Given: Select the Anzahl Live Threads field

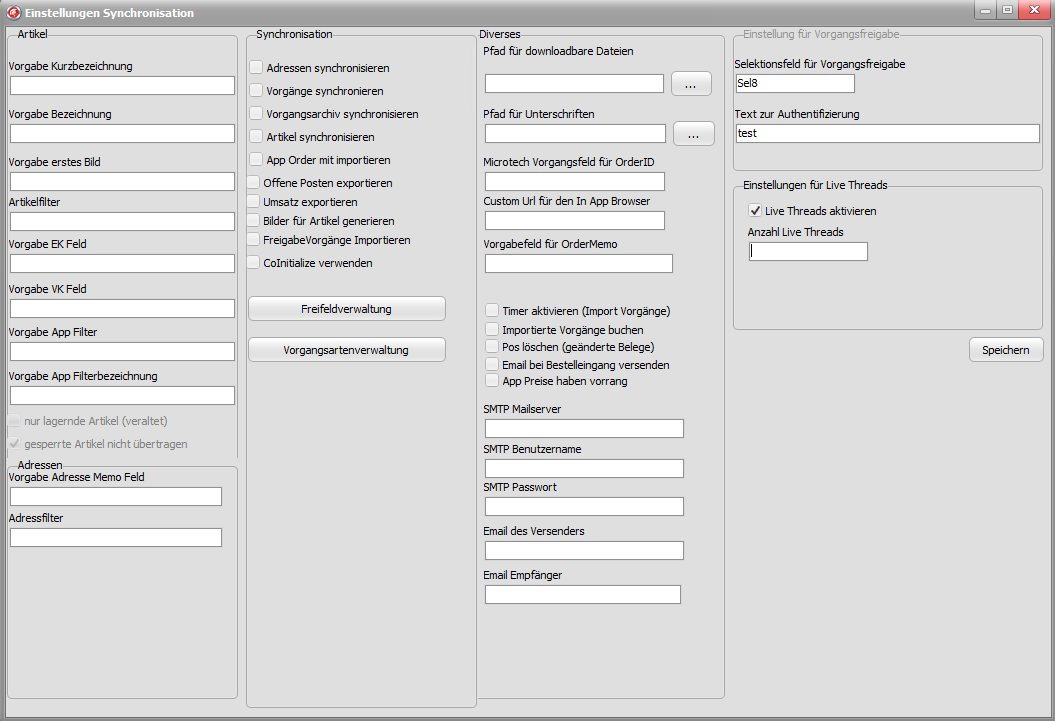Looking at the screenshot, I should pos(808,252).
